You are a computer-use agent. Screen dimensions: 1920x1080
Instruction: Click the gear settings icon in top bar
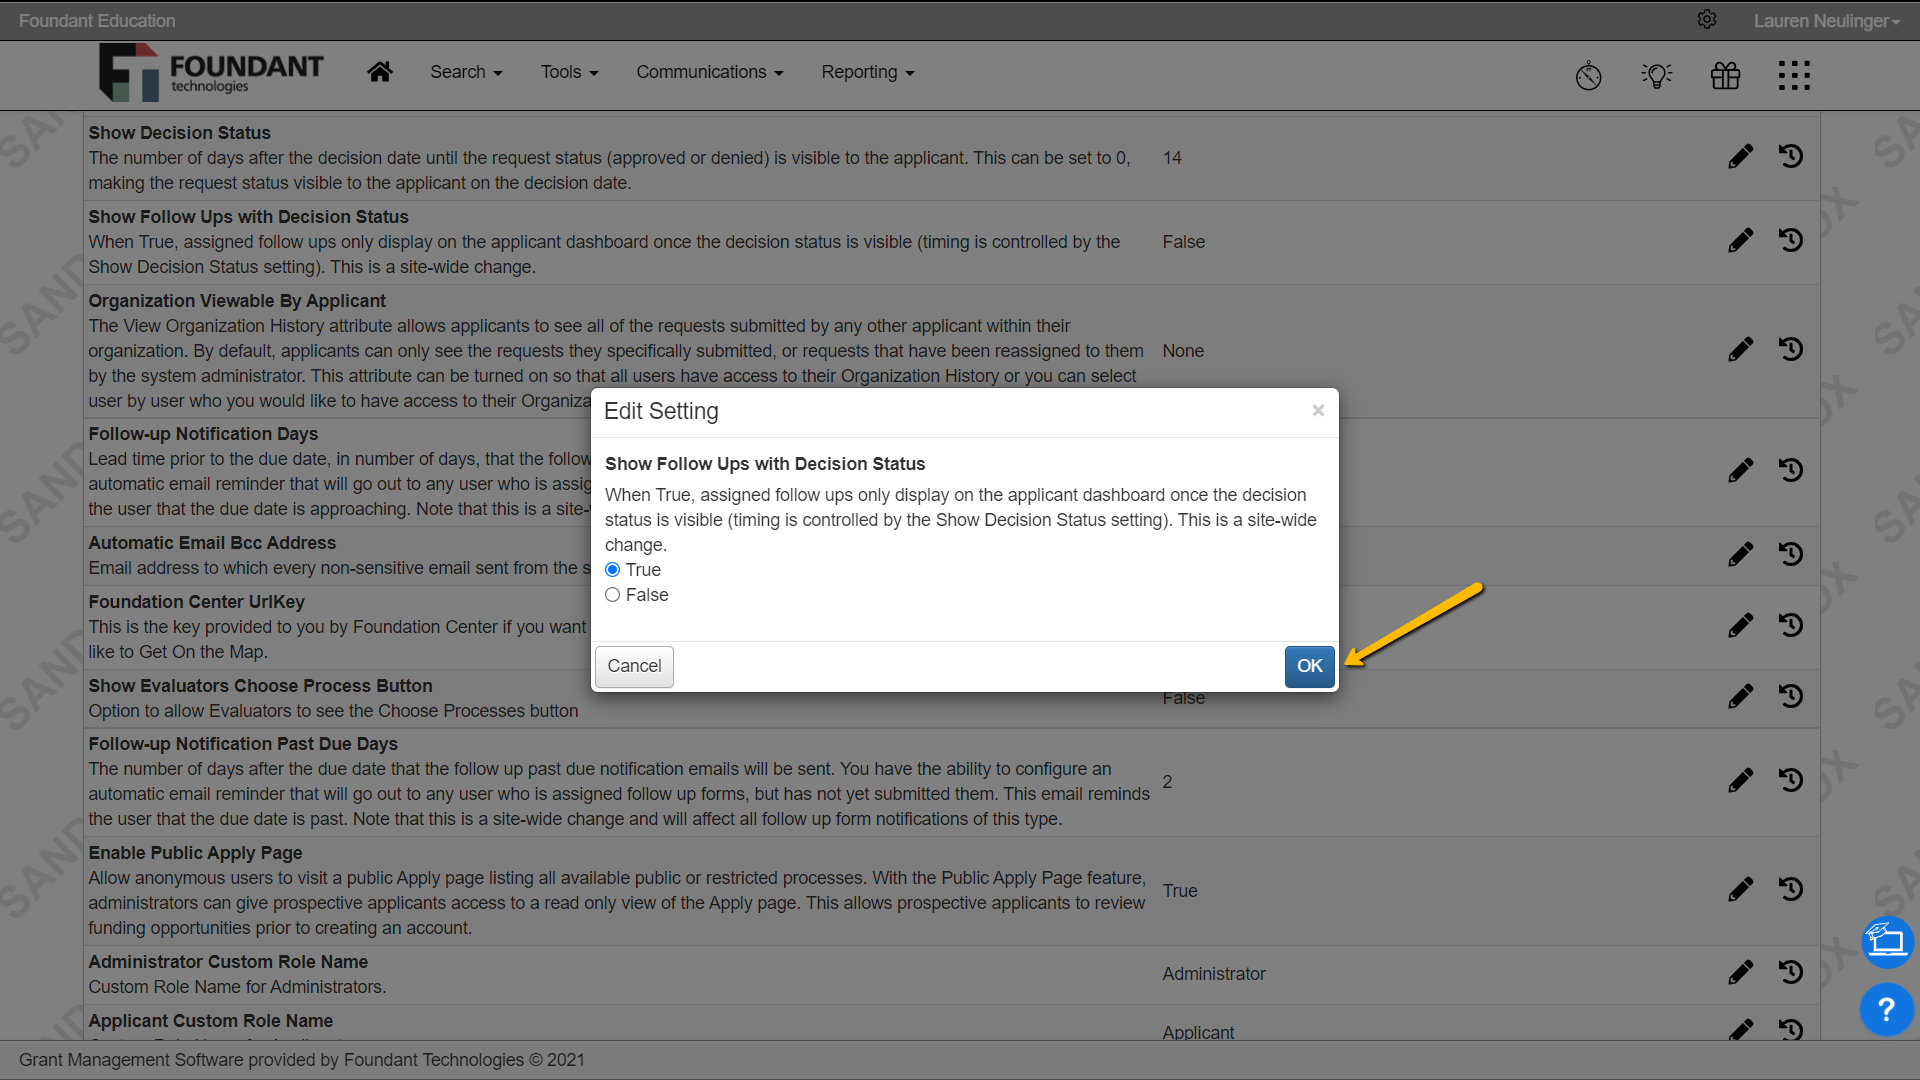pos(1707,20)
